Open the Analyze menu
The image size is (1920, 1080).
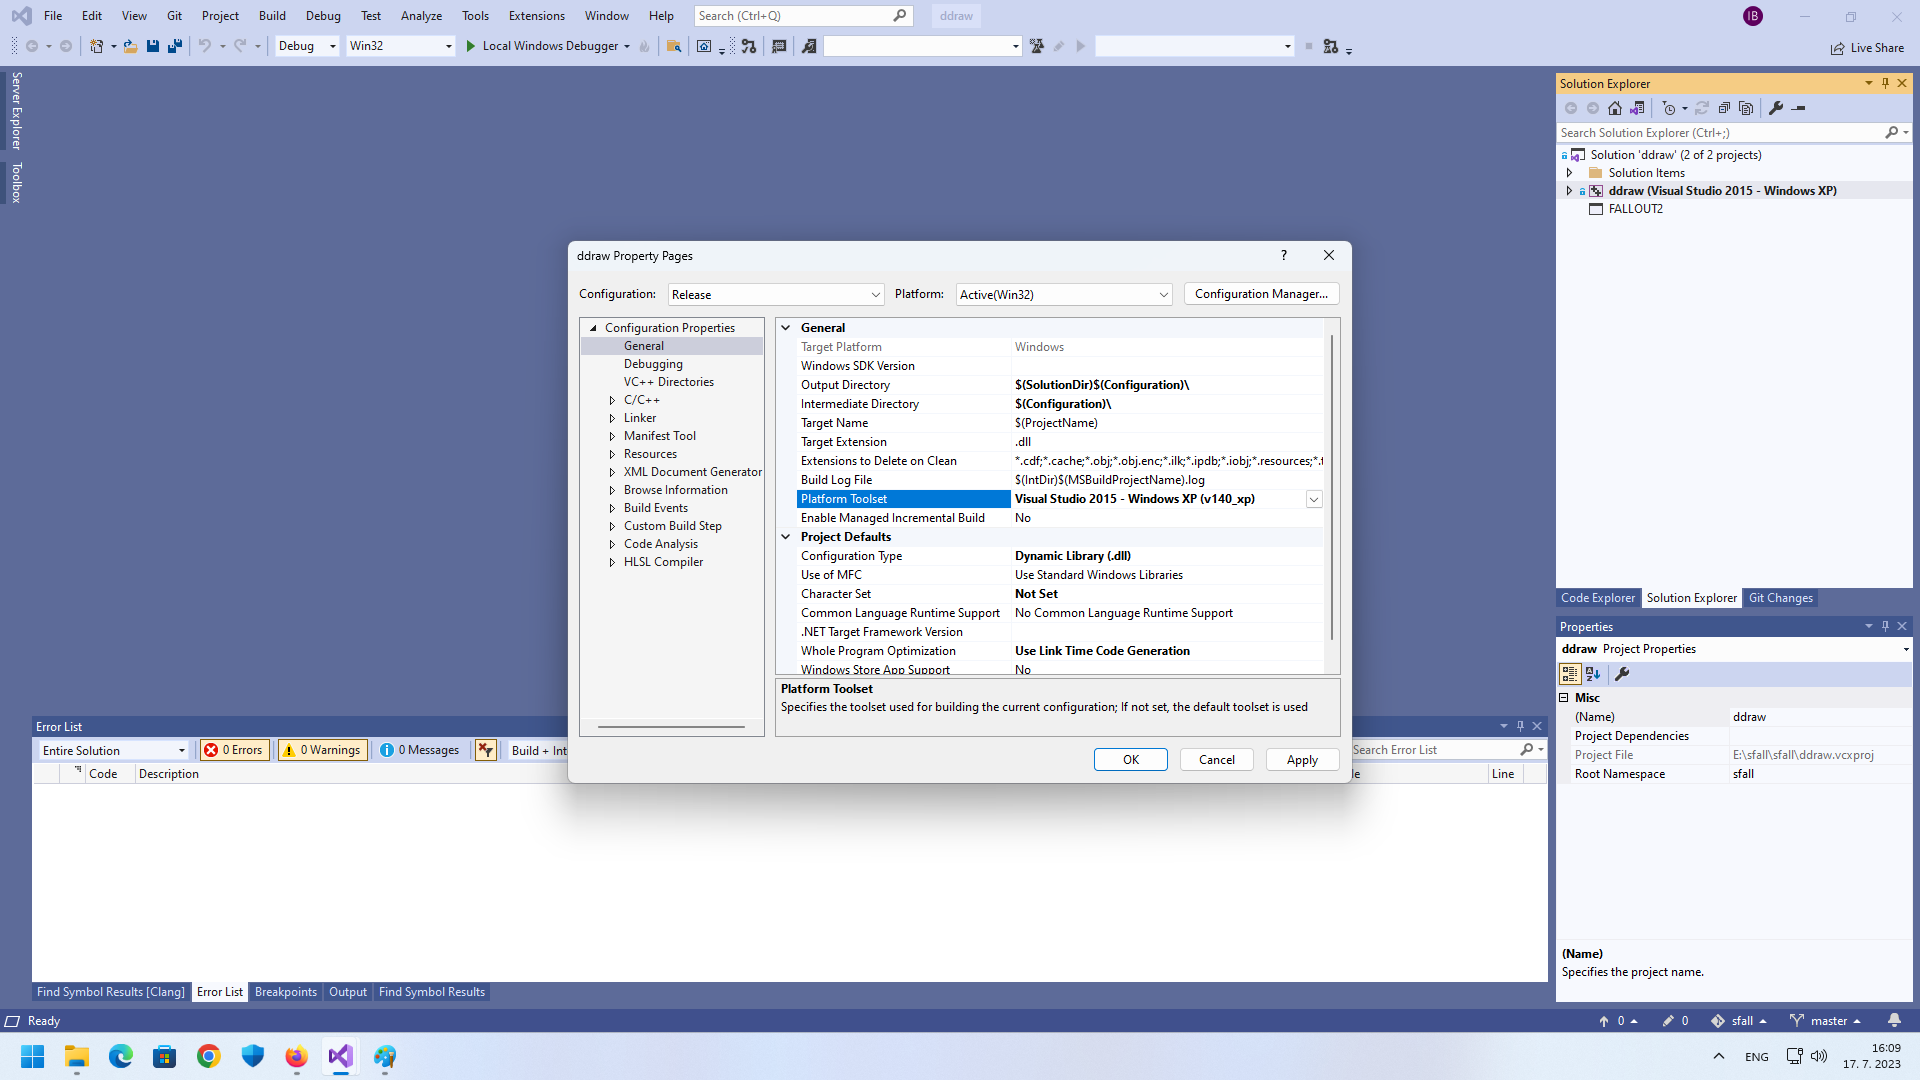point(421,16)
